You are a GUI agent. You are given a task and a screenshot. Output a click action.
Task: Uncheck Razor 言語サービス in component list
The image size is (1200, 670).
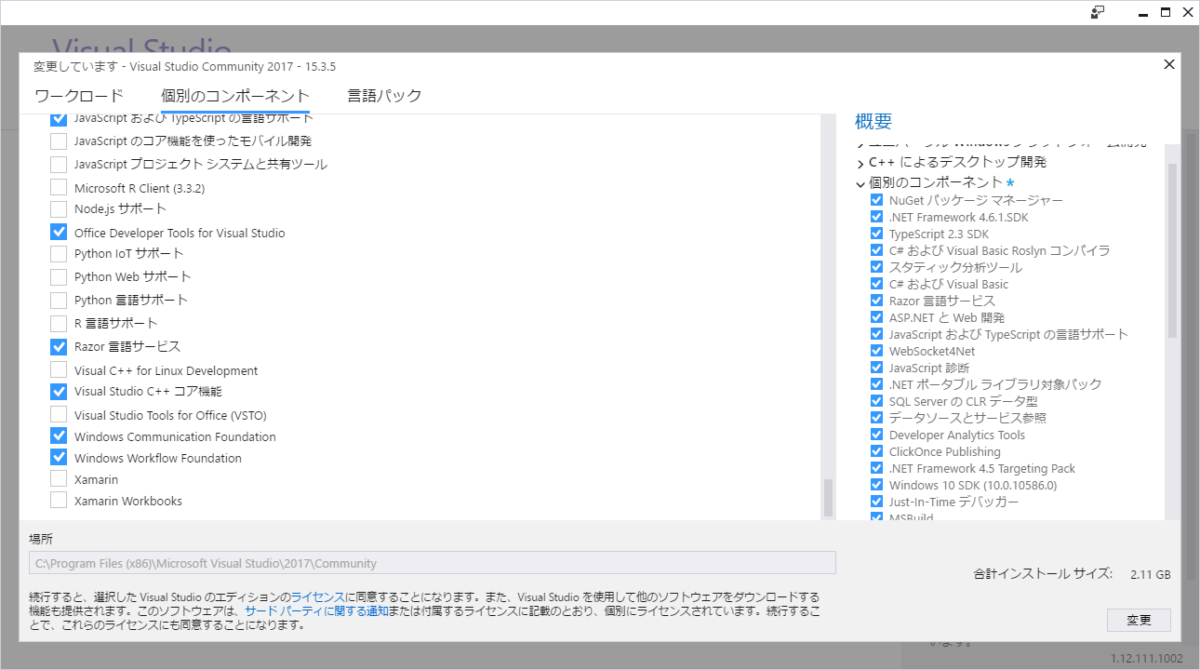58,347
